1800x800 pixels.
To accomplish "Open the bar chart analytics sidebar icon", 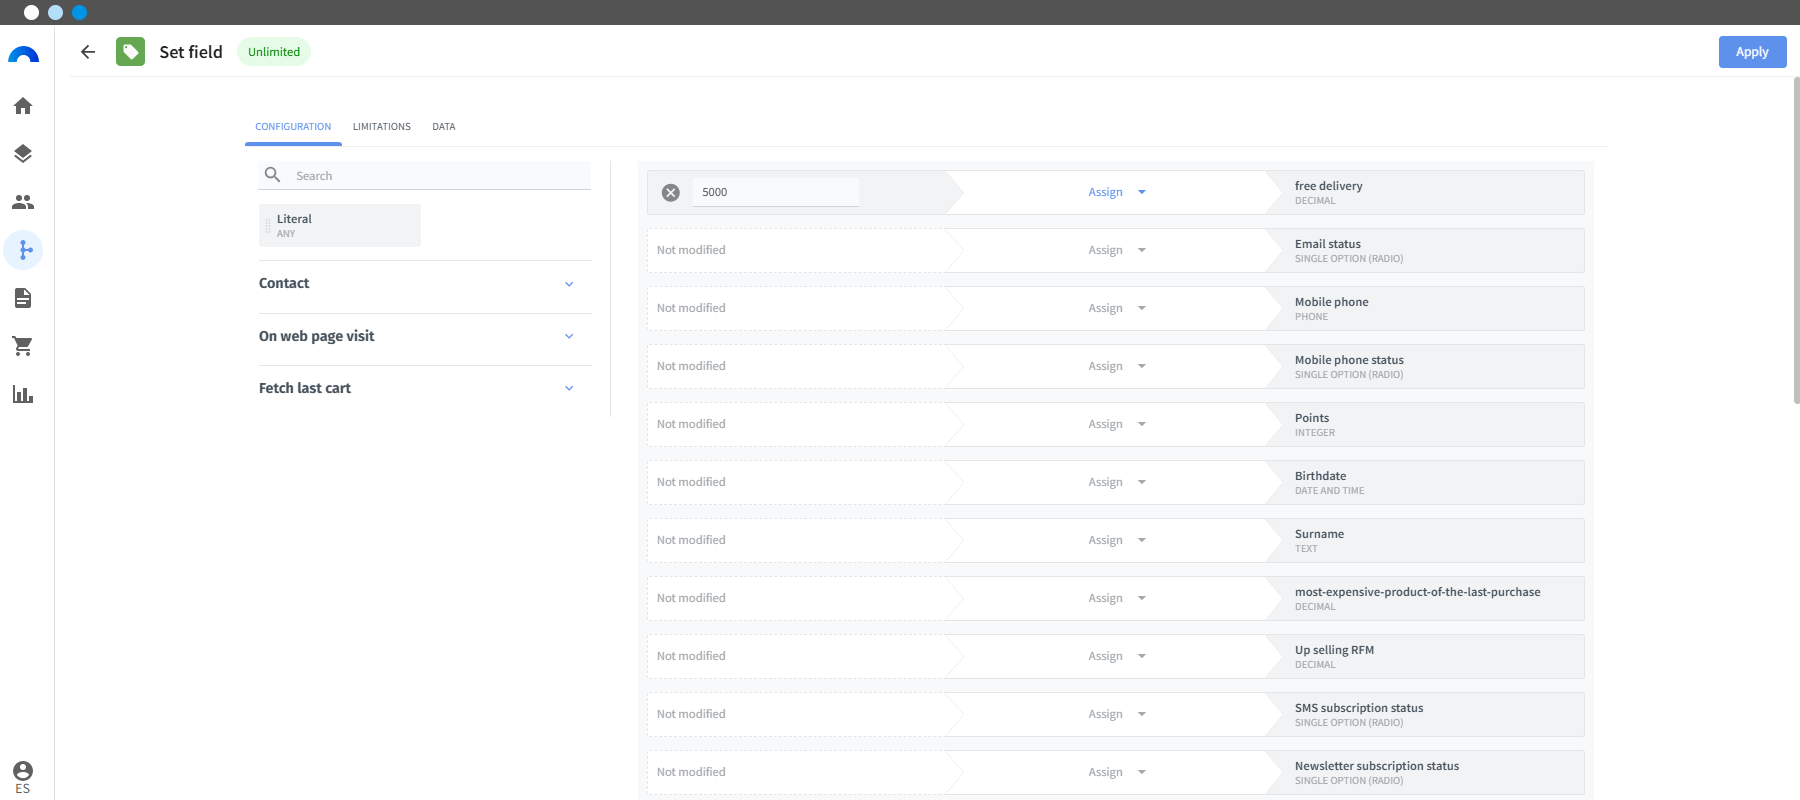I will 23,394.
